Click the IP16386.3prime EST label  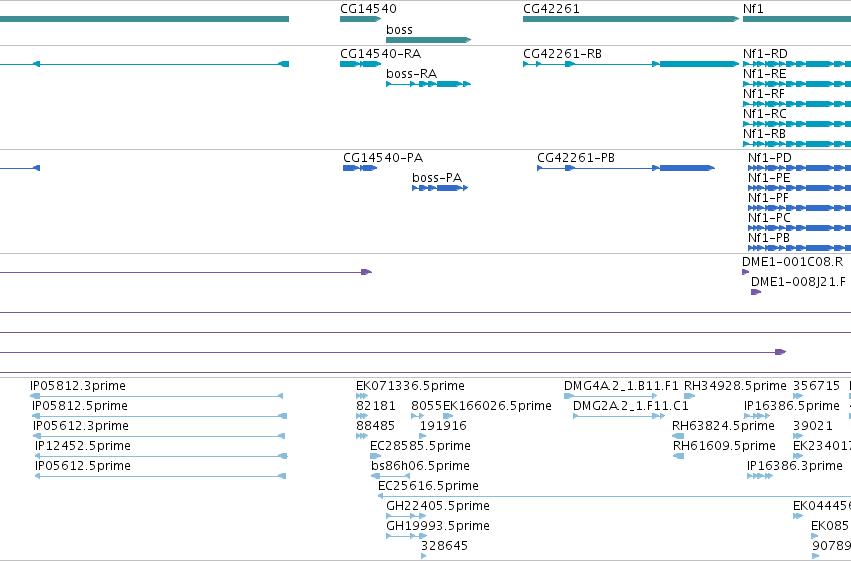pyautogui.click(x=795, y=466)
